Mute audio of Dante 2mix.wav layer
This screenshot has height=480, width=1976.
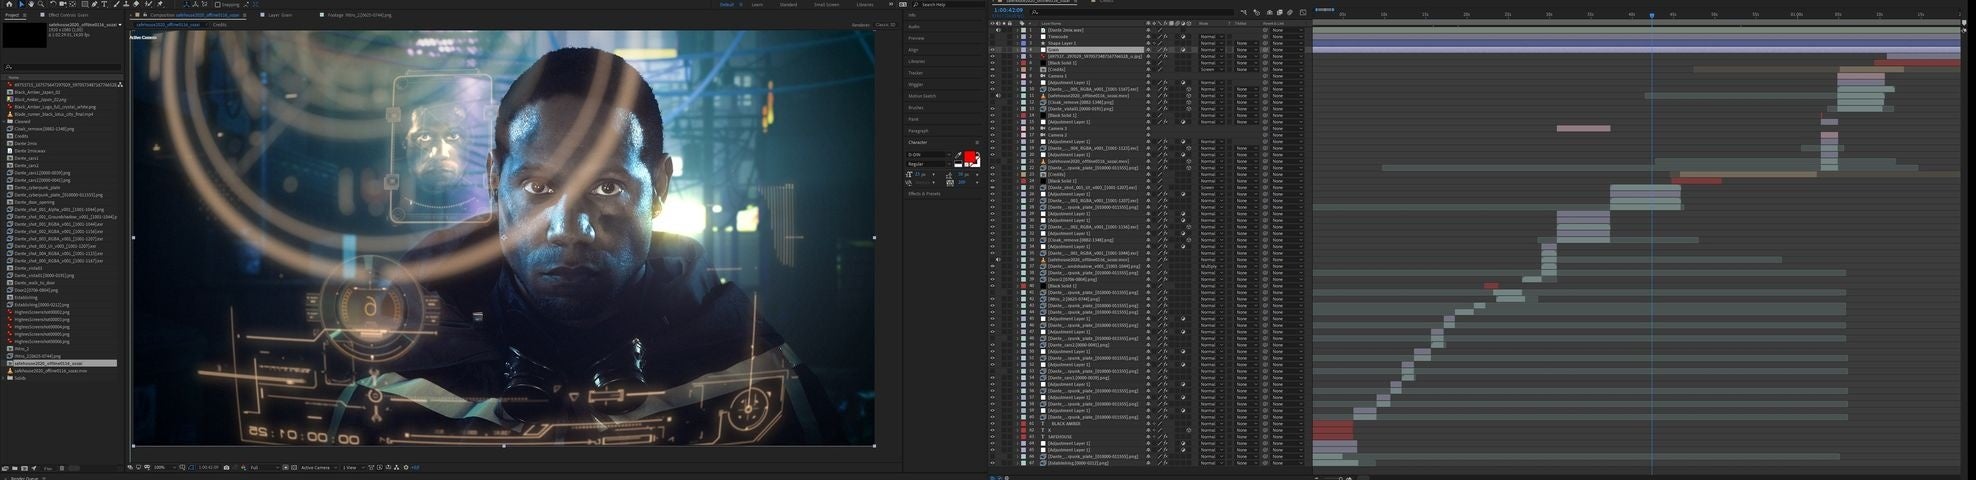[997, 30]
